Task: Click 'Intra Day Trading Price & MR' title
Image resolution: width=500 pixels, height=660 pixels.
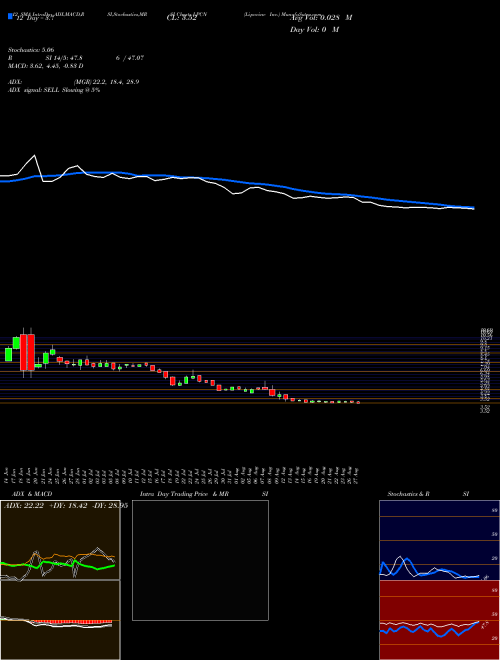Action: coord(184,494)
